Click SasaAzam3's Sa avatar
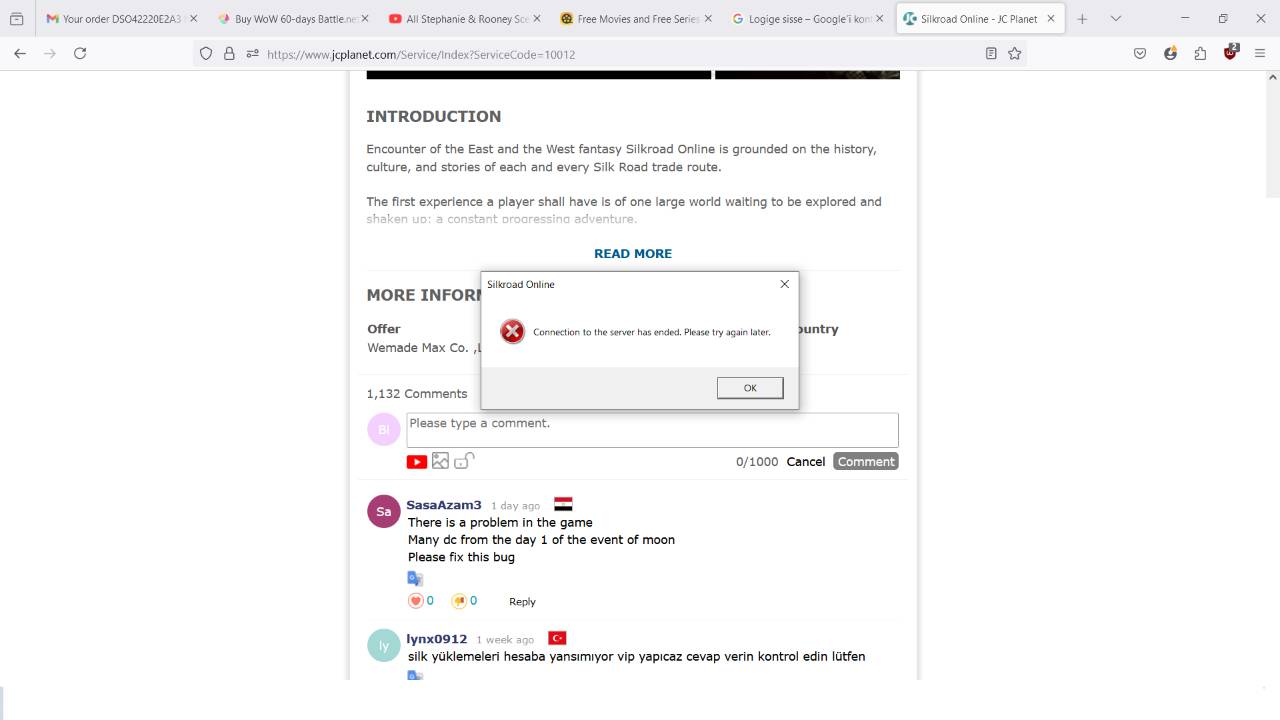 383,511
